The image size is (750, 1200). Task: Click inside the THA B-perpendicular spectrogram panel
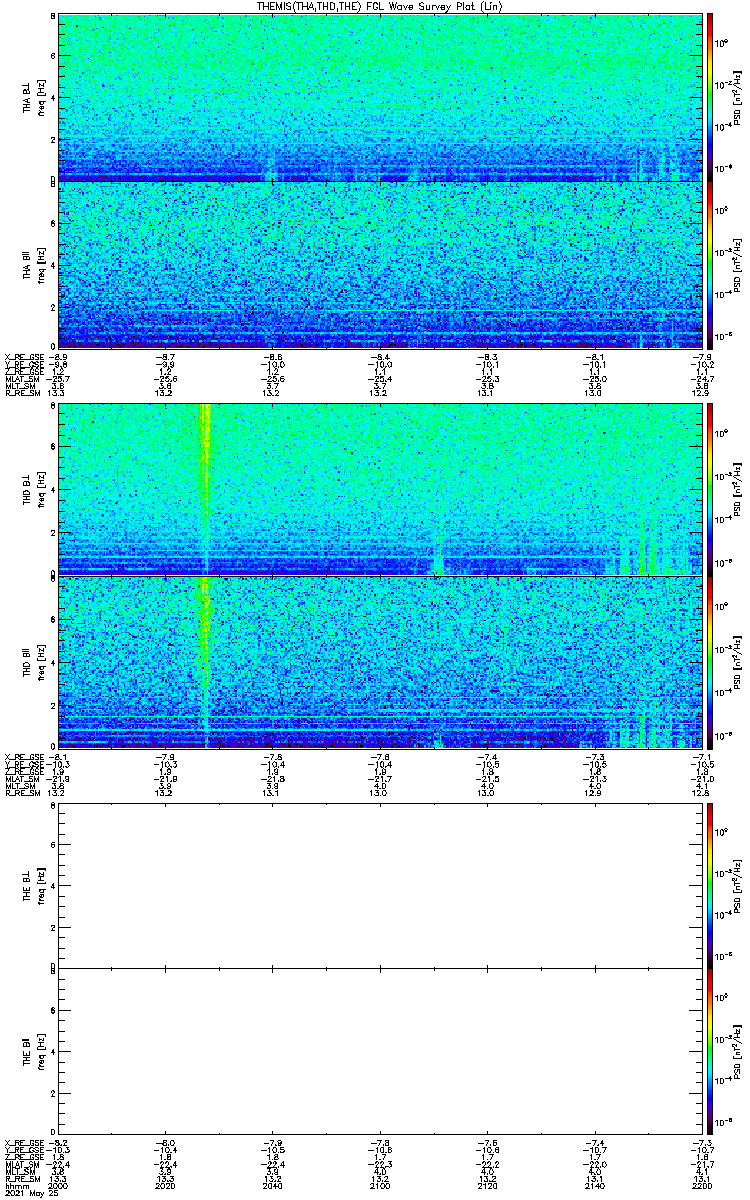pyautogui.click(x=379, y=97)
